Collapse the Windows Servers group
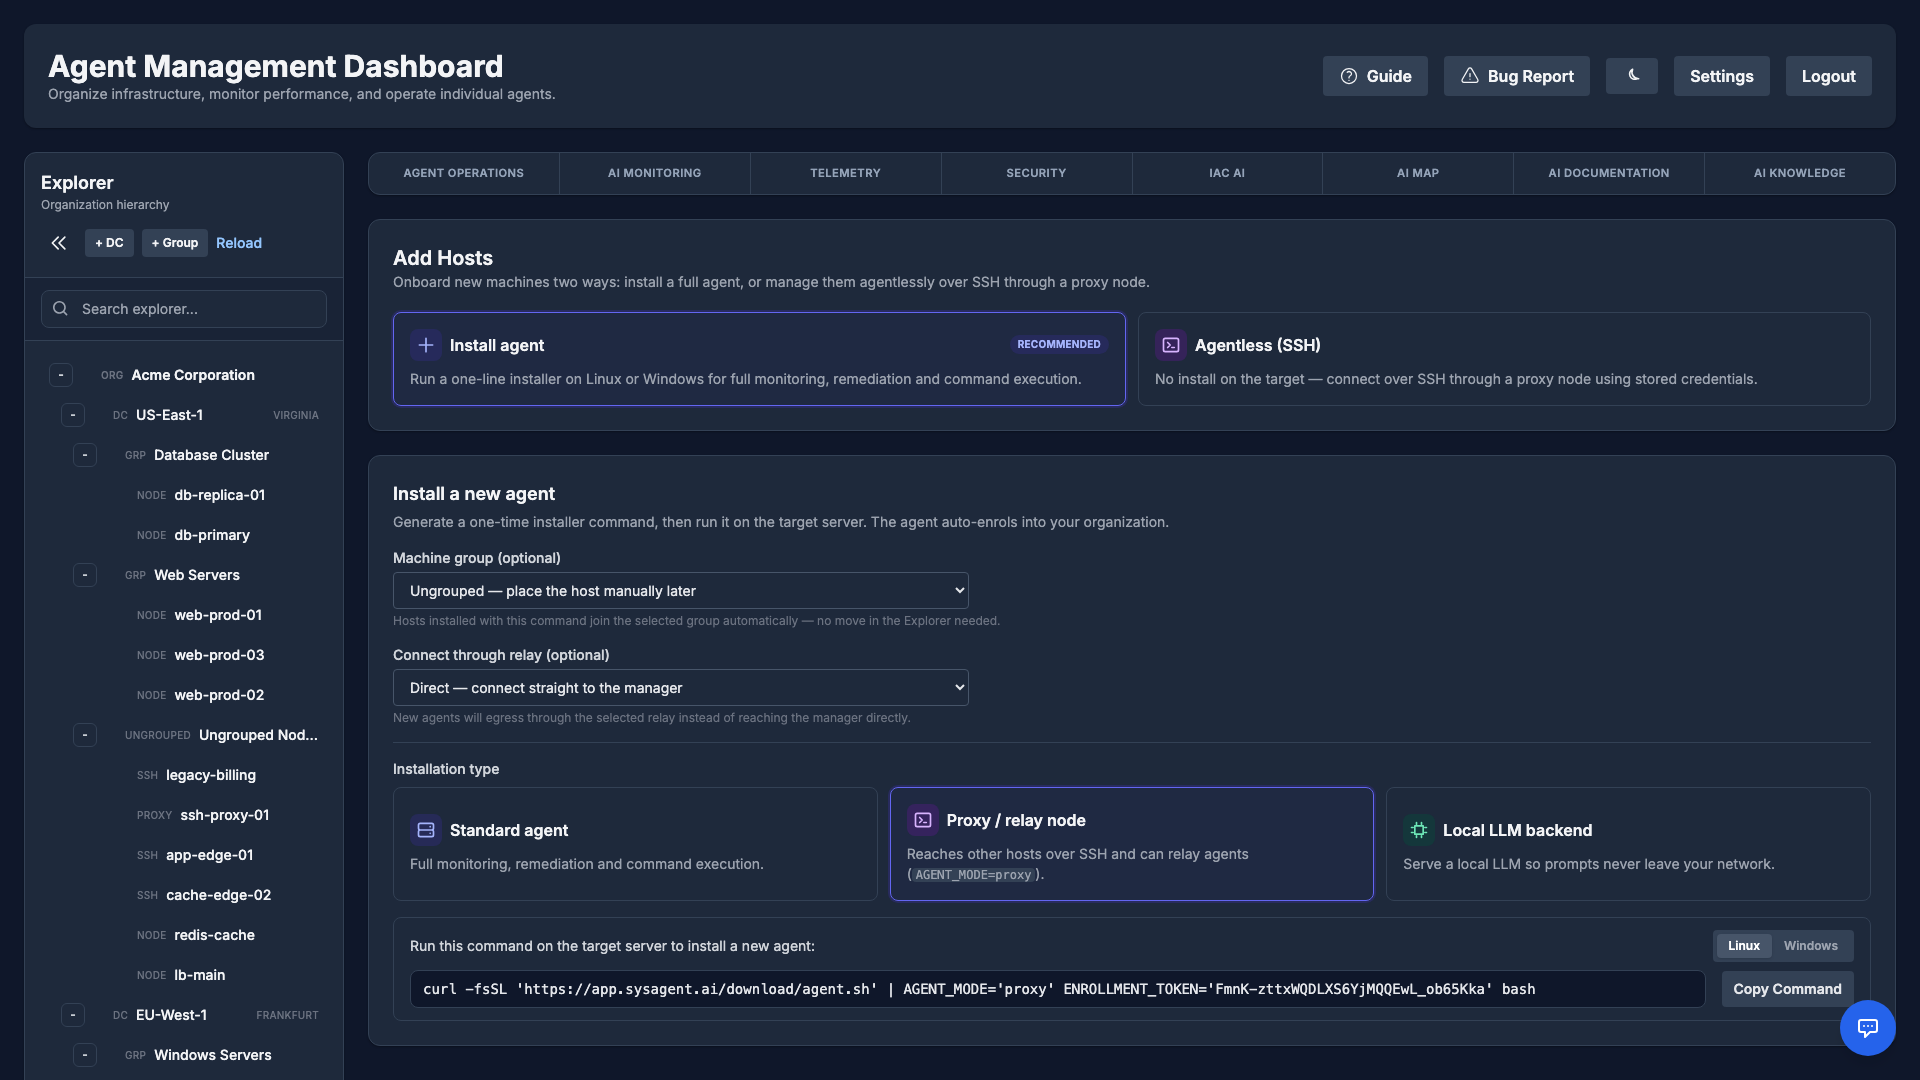 [85, 1055]
